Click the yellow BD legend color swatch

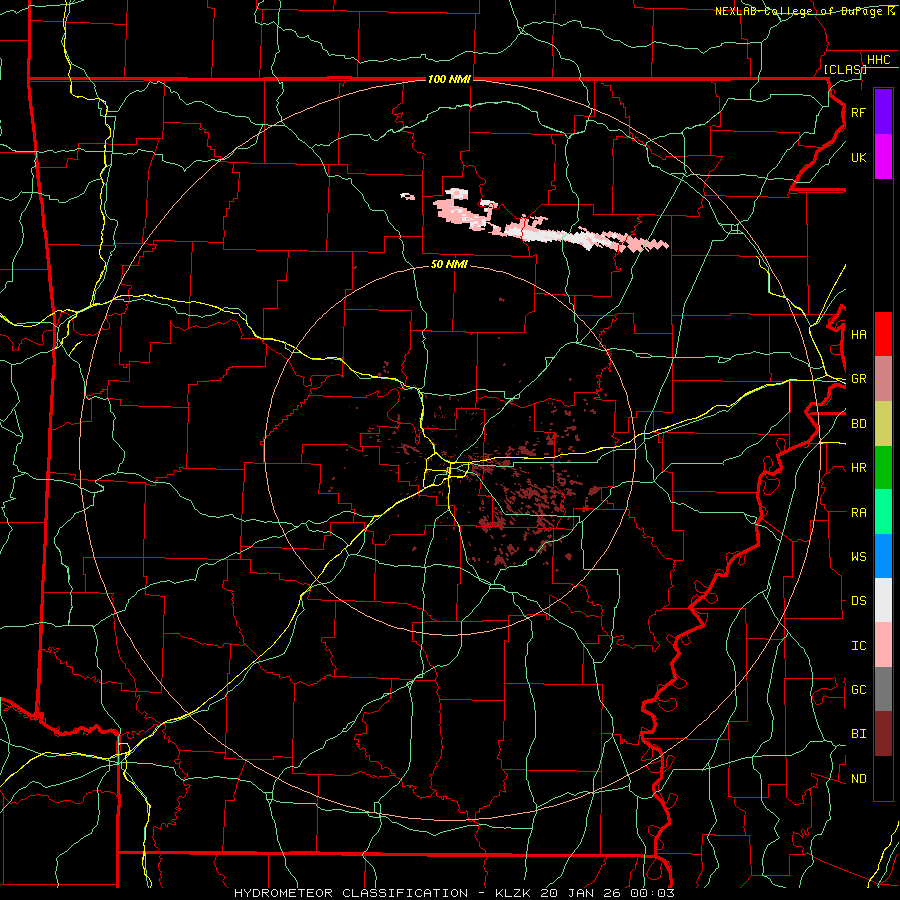point(883,424)
